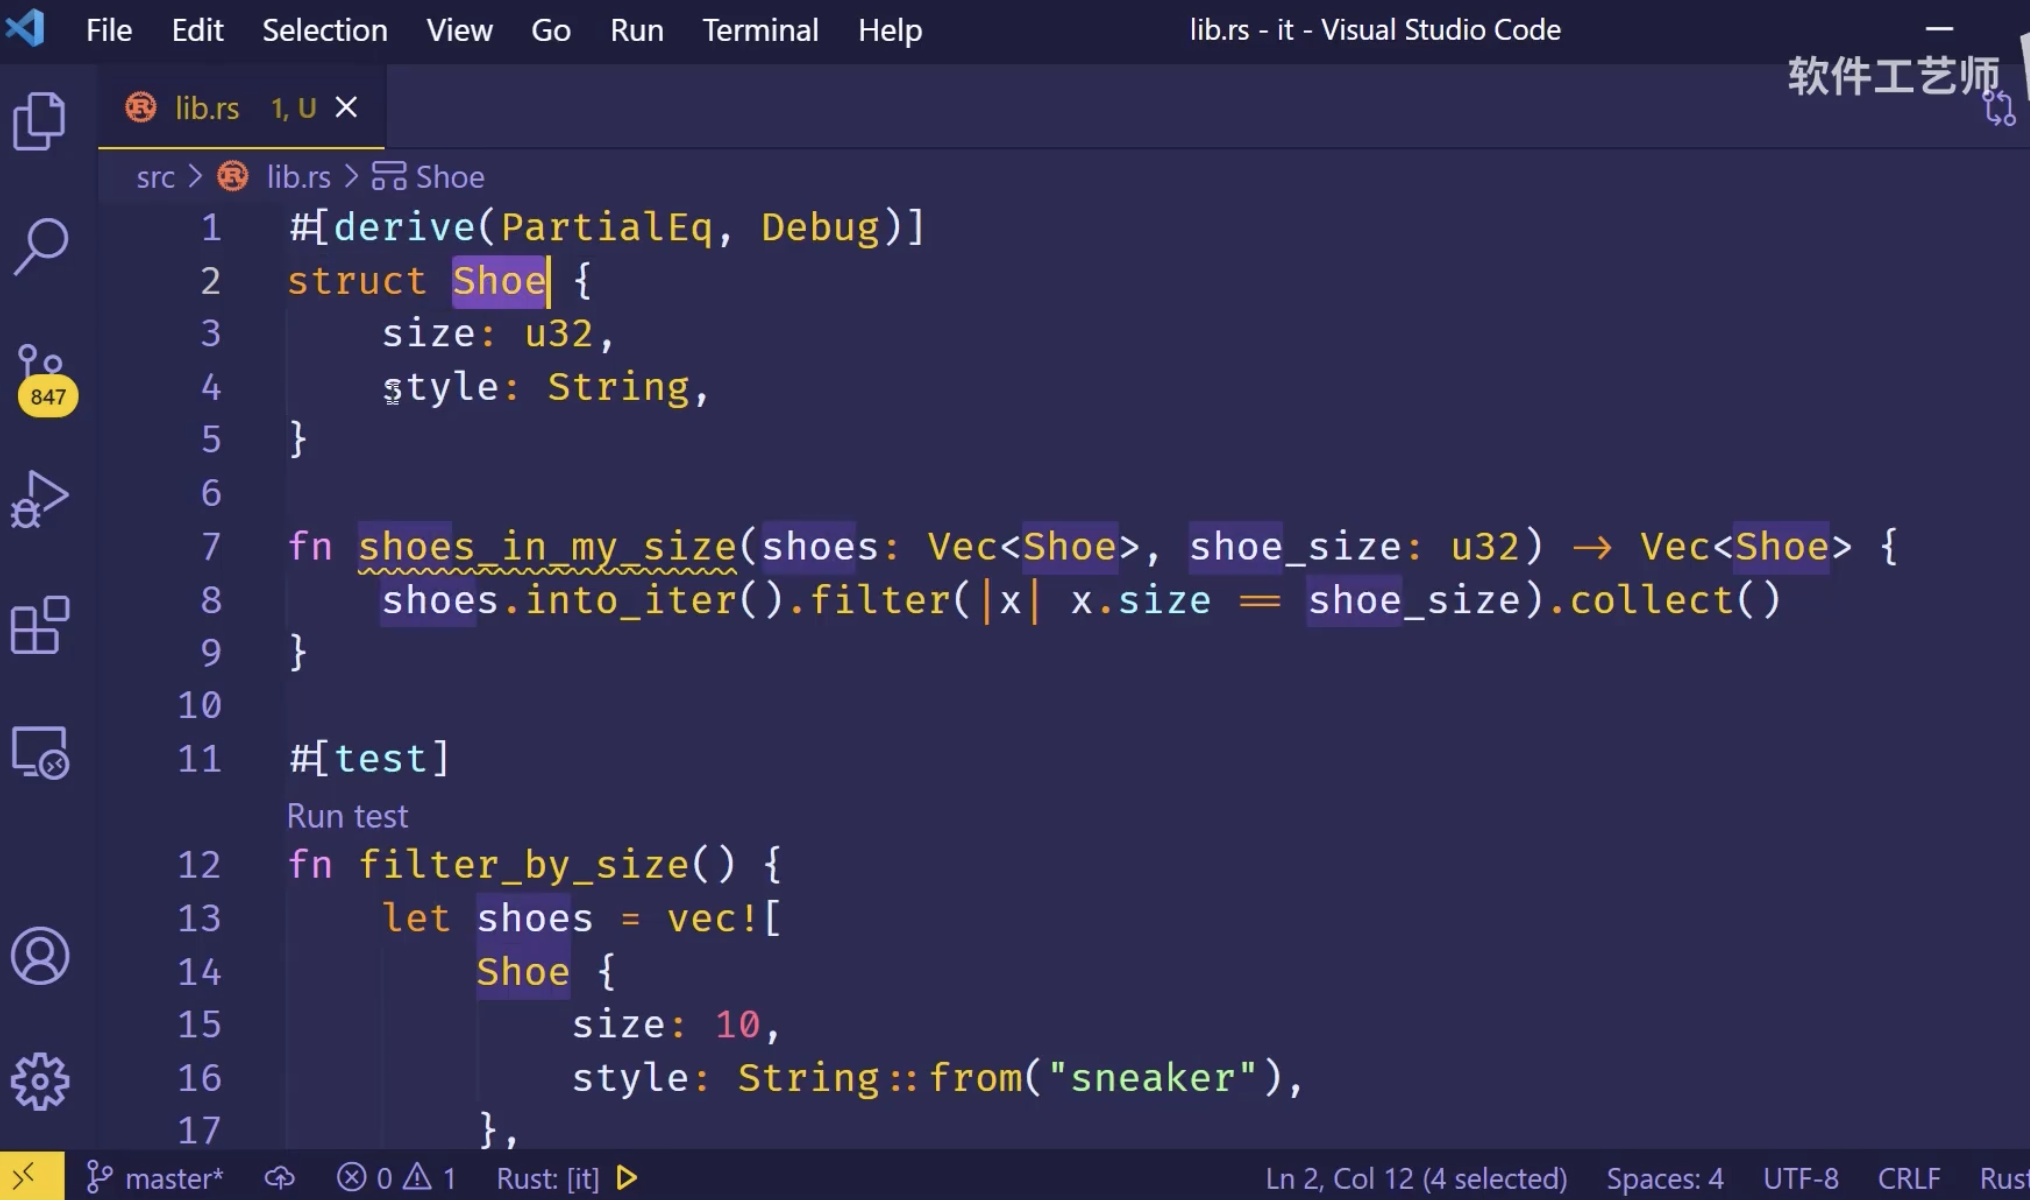
Task: Change the Spaces: 4 indentation setting
Action: click(x=1664, y=1178)
